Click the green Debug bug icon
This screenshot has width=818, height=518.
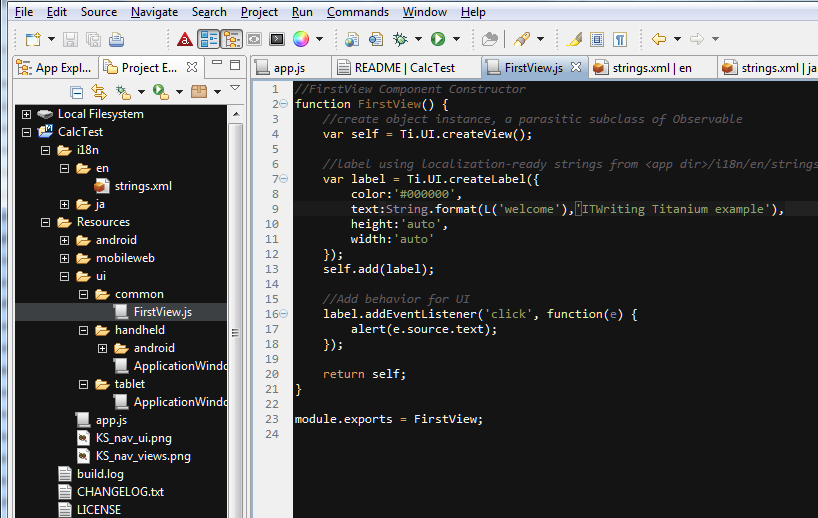click(401, 39)
